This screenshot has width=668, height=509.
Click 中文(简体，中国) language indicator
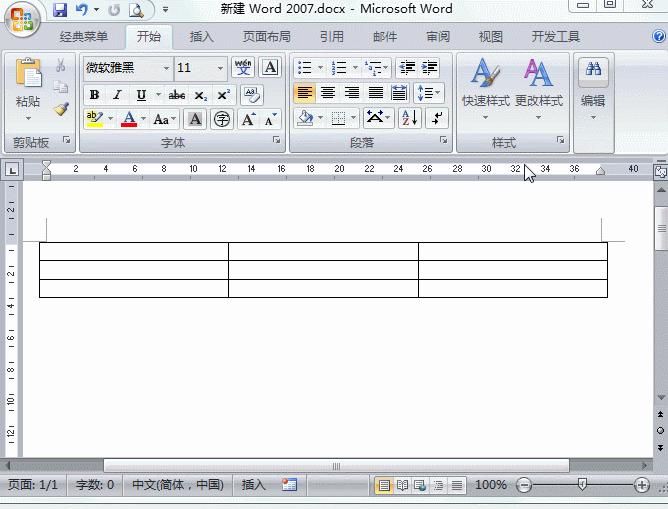[x=178, y=485]
